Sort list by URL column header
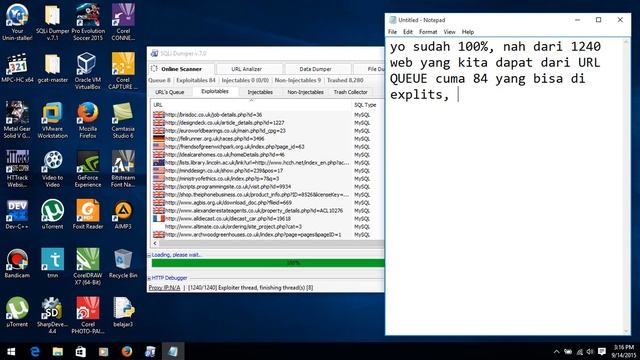This screenshot has width=640, height=360. pyautogui.click(x=251, y=105)
